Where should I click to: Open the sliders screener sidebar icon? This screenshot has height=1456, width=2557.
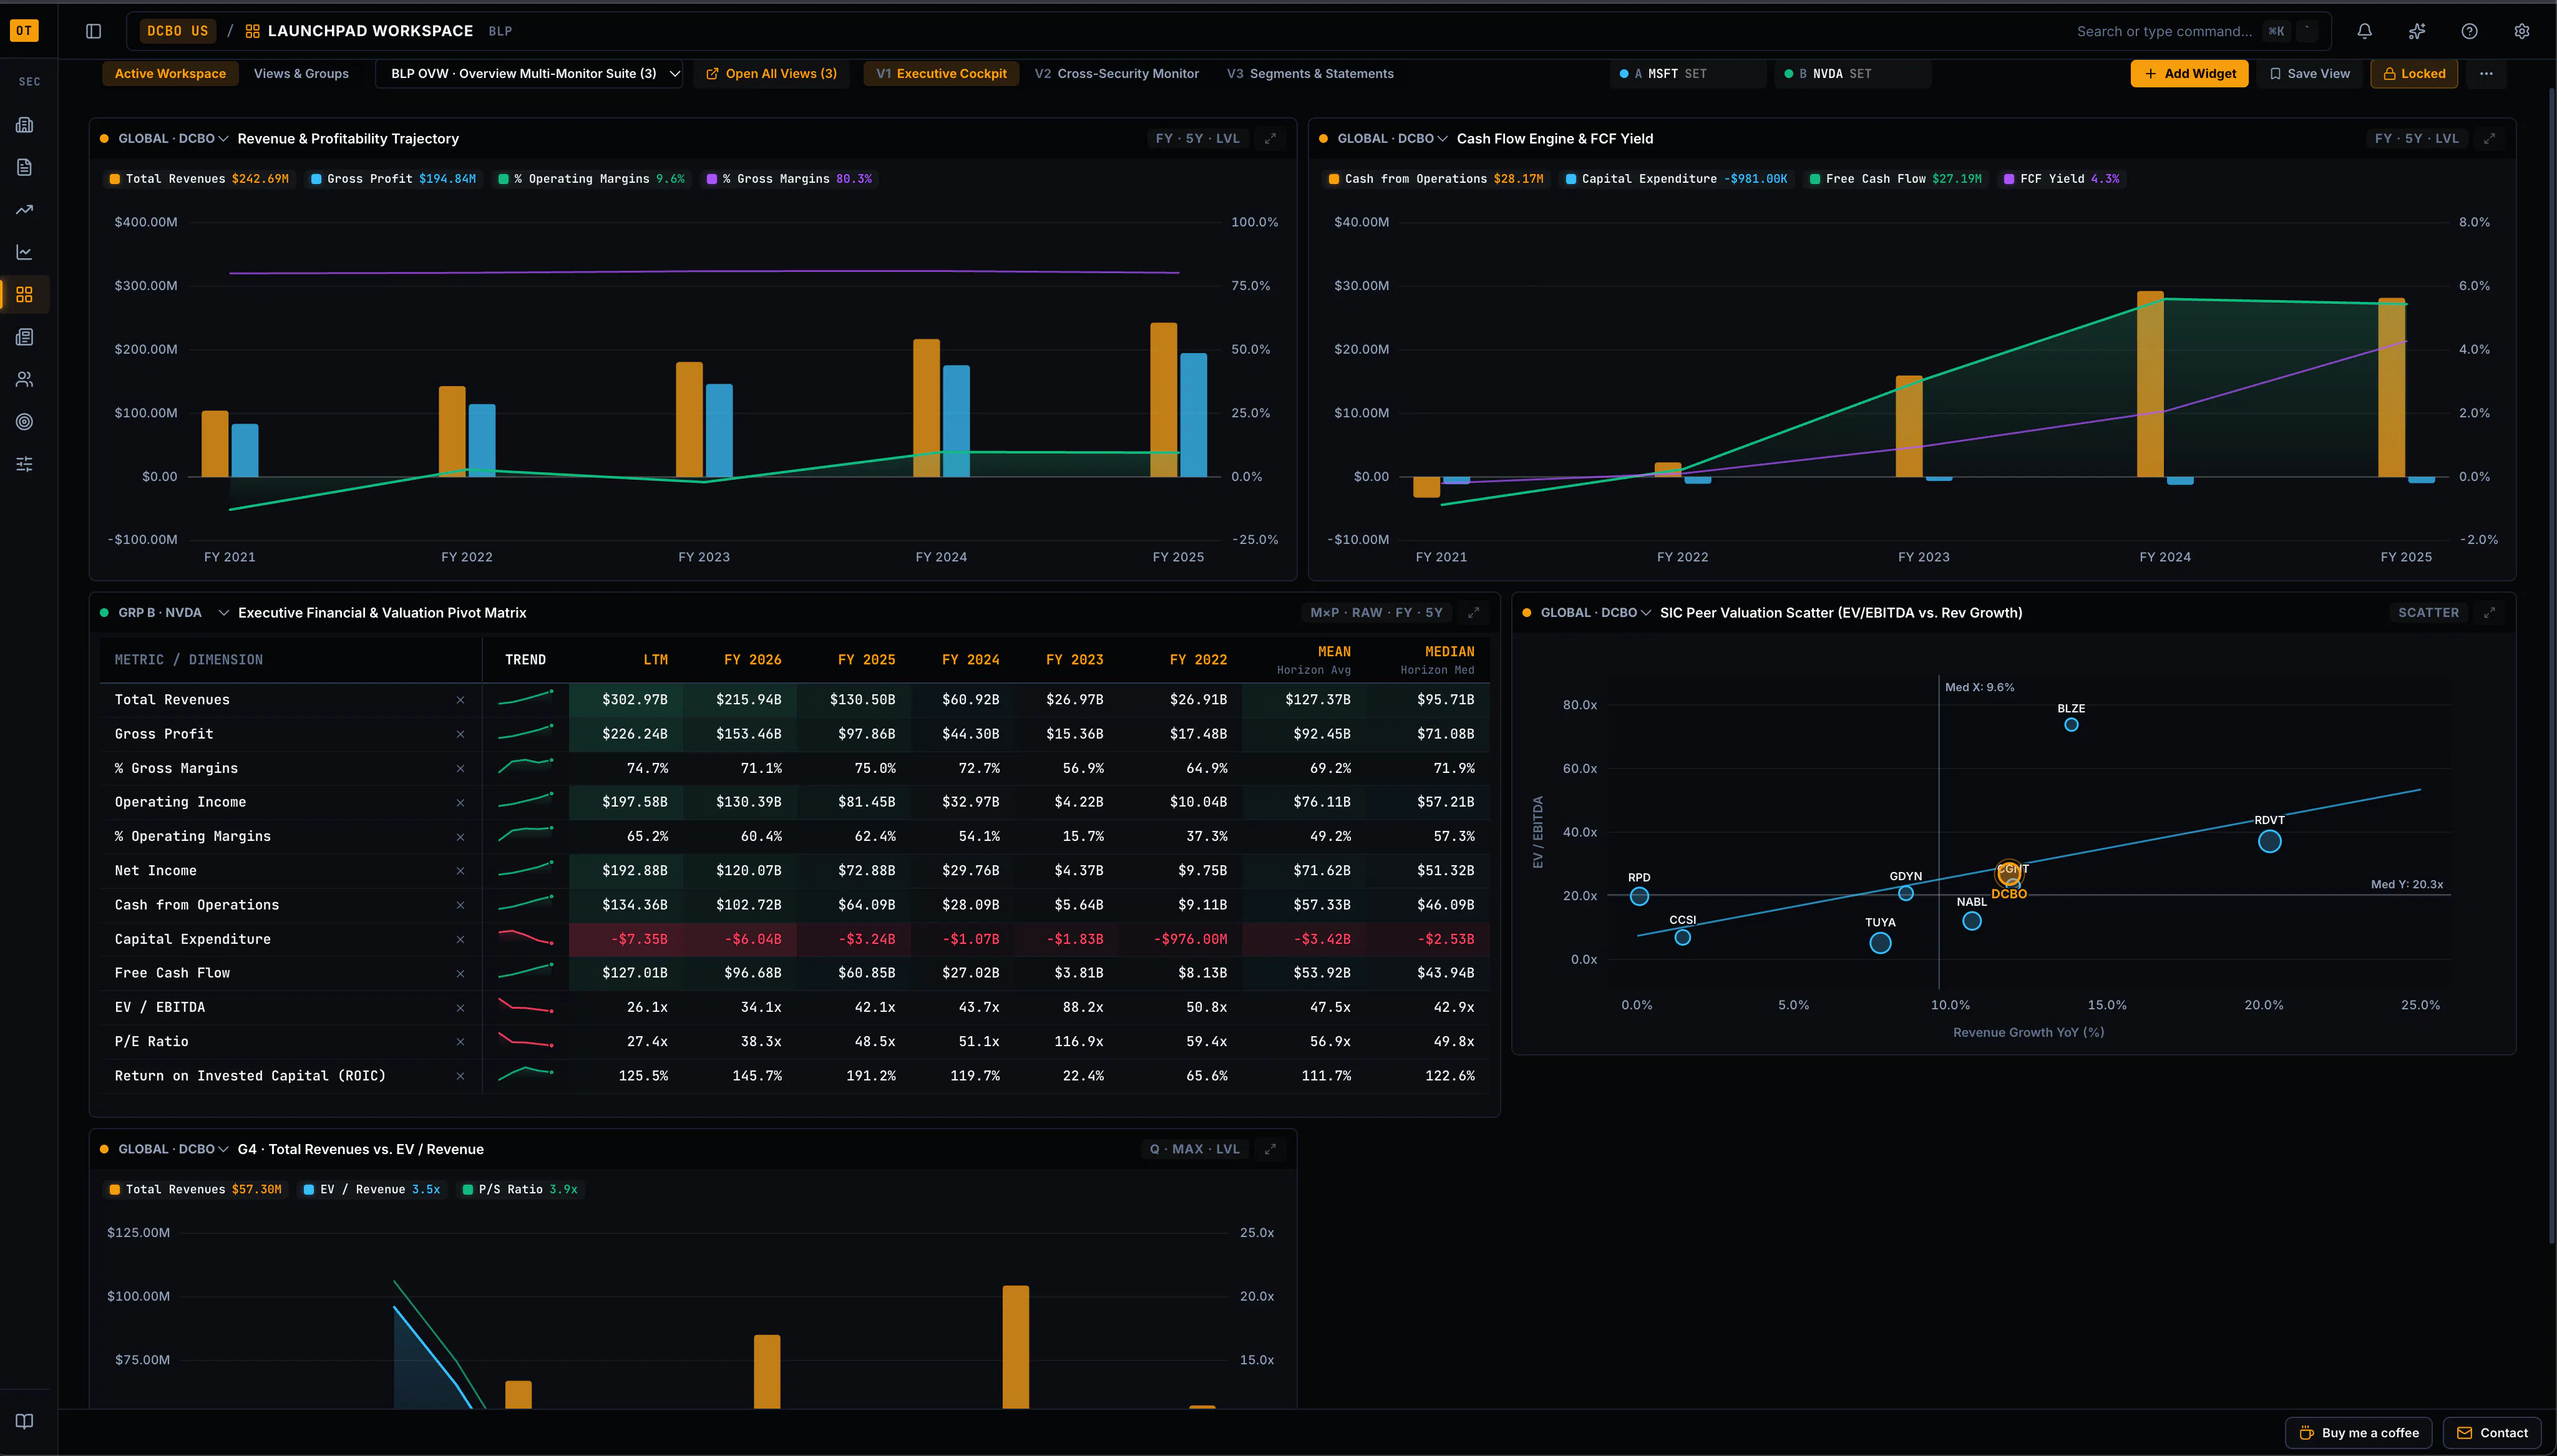tap(25, 464)
